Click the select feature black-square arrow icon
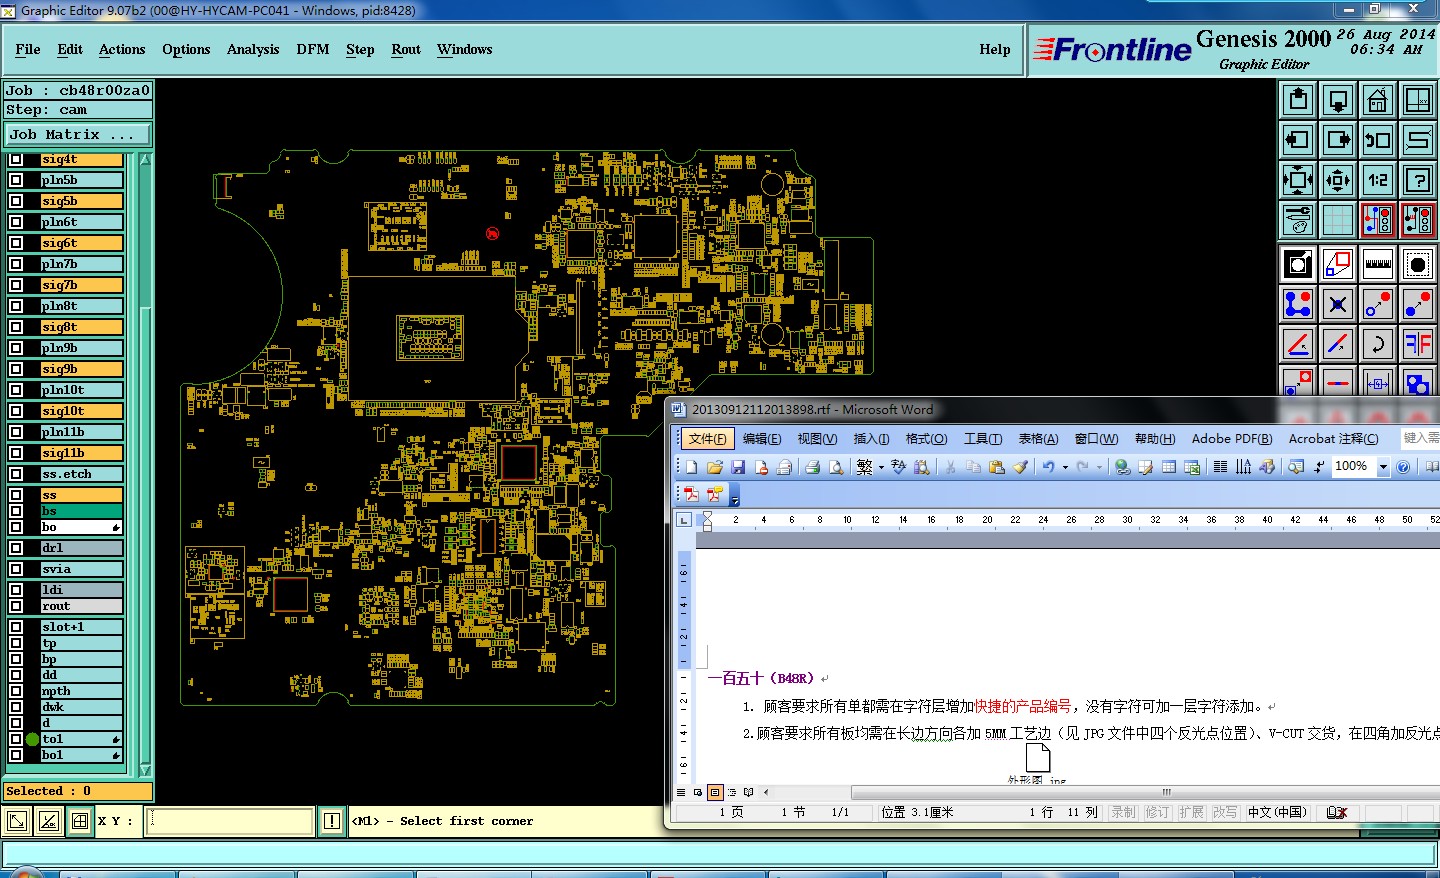Screen dimensions: 1440x878 pos(1298,264)
